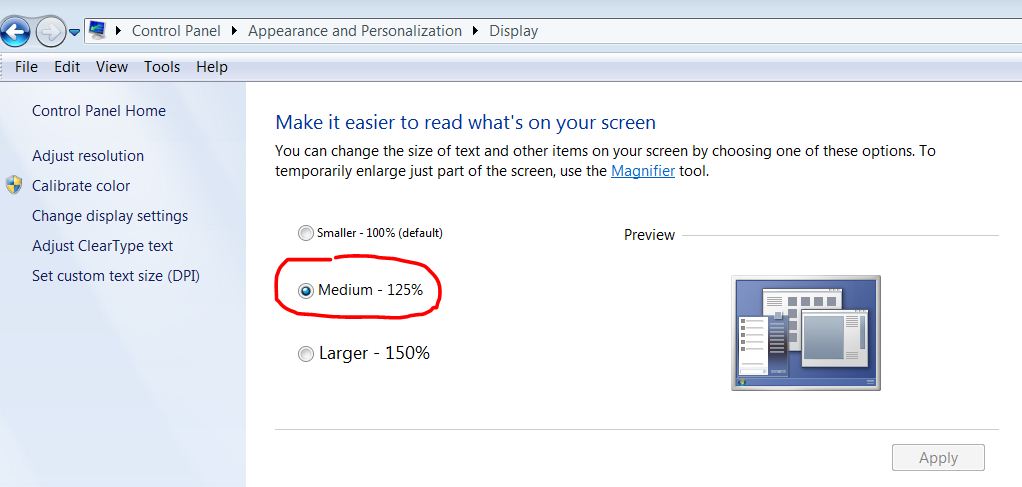Select Larger - 150% radio button
The width and height of the screenshot is (1022, 487).
coord(305,354)
